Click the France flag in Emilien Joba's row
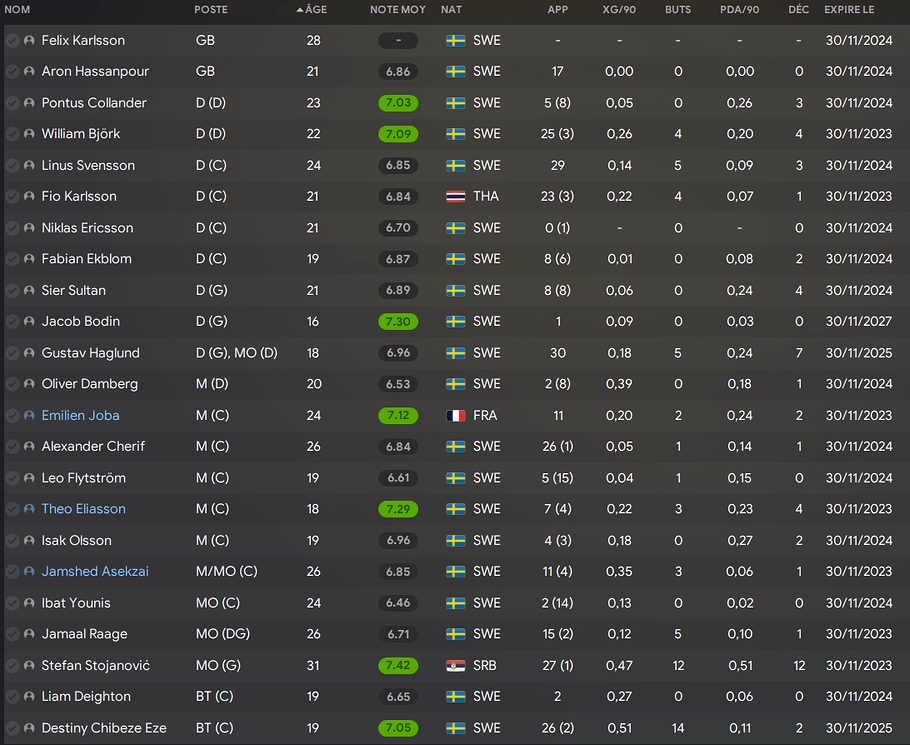Image resolution: width=910 pixels, height=745 pixels. tap(456, 415)
